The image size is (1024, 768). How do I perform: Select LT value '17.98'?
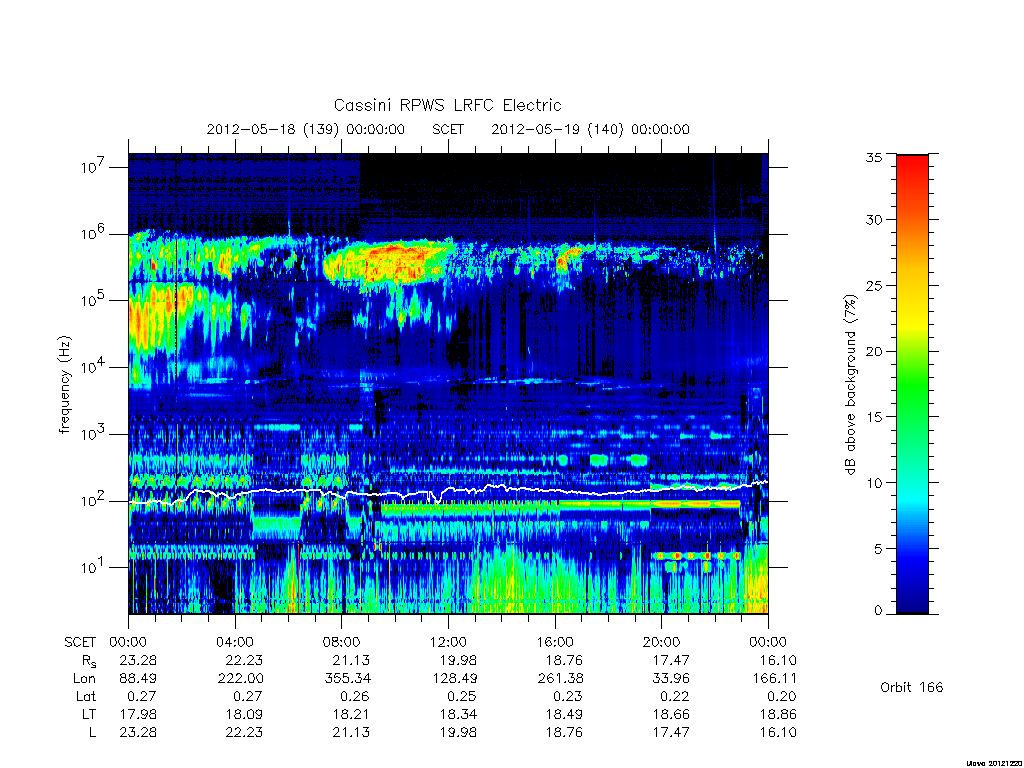pos(138,714)
